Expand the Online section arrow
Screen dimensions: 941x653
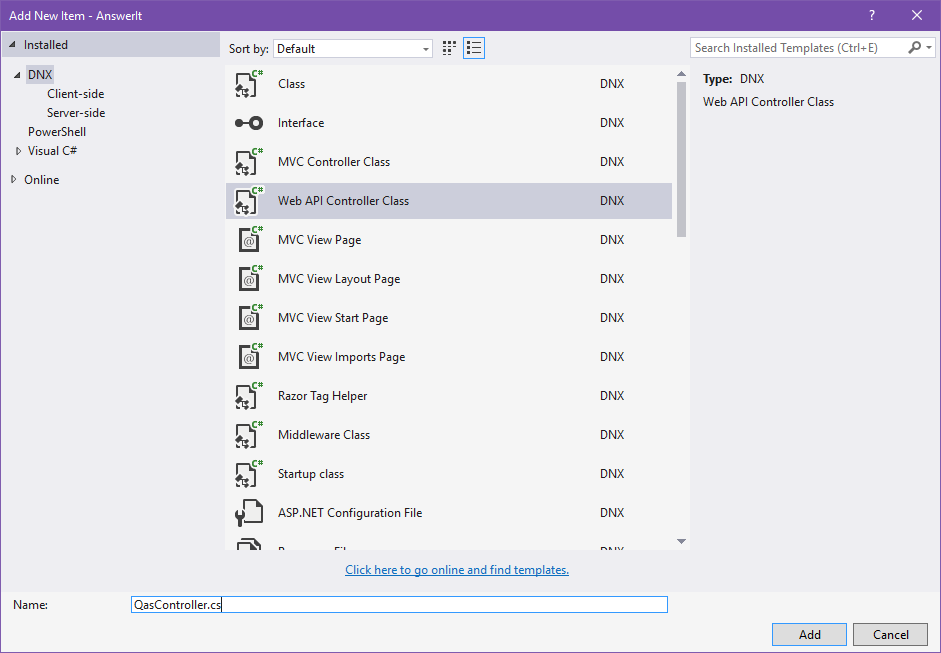pyautogui.click(x=14, y=179)
